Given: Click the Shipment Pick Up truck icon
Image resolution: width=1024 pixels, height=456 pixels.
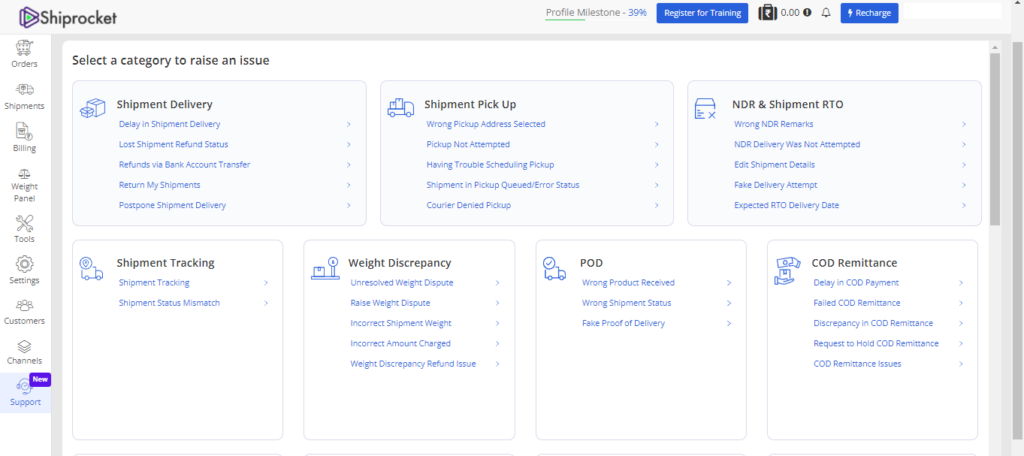Looking at the screenshot, I should (400, 108).
